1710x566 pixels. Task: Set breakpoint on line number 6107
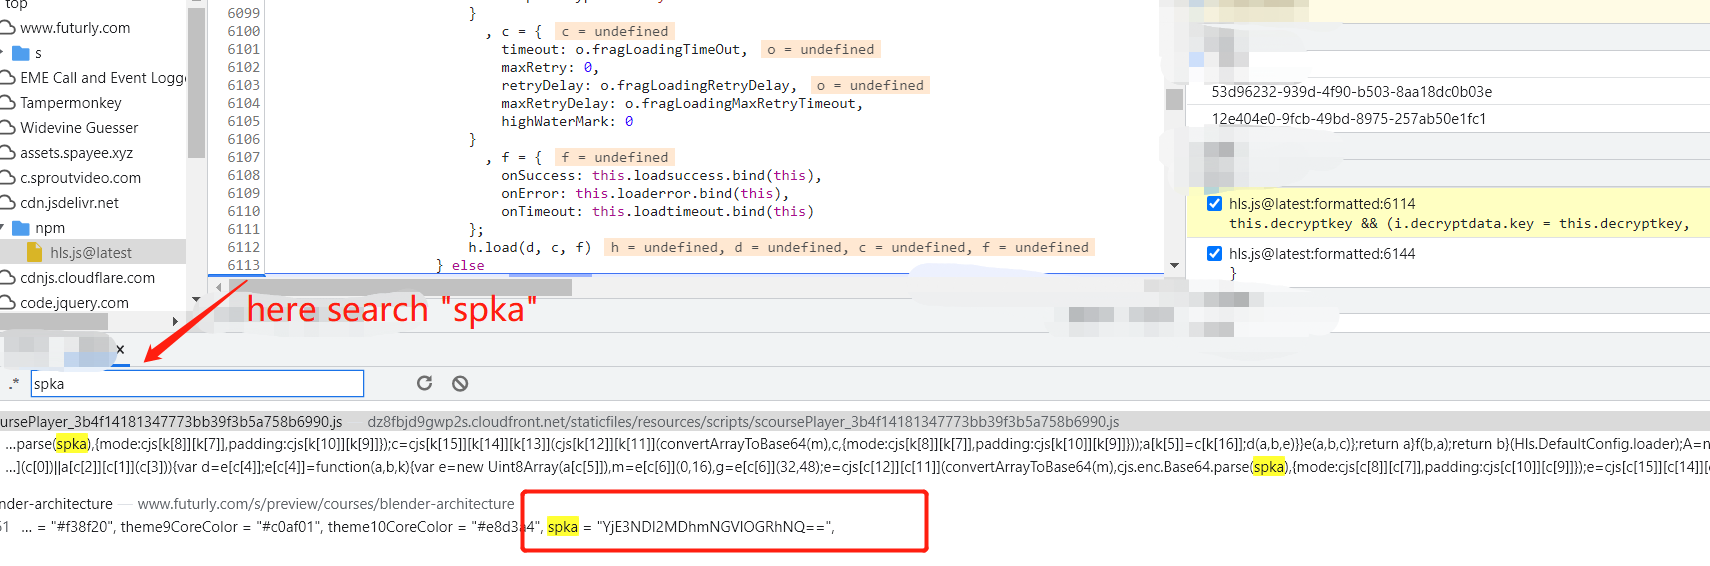243,157
